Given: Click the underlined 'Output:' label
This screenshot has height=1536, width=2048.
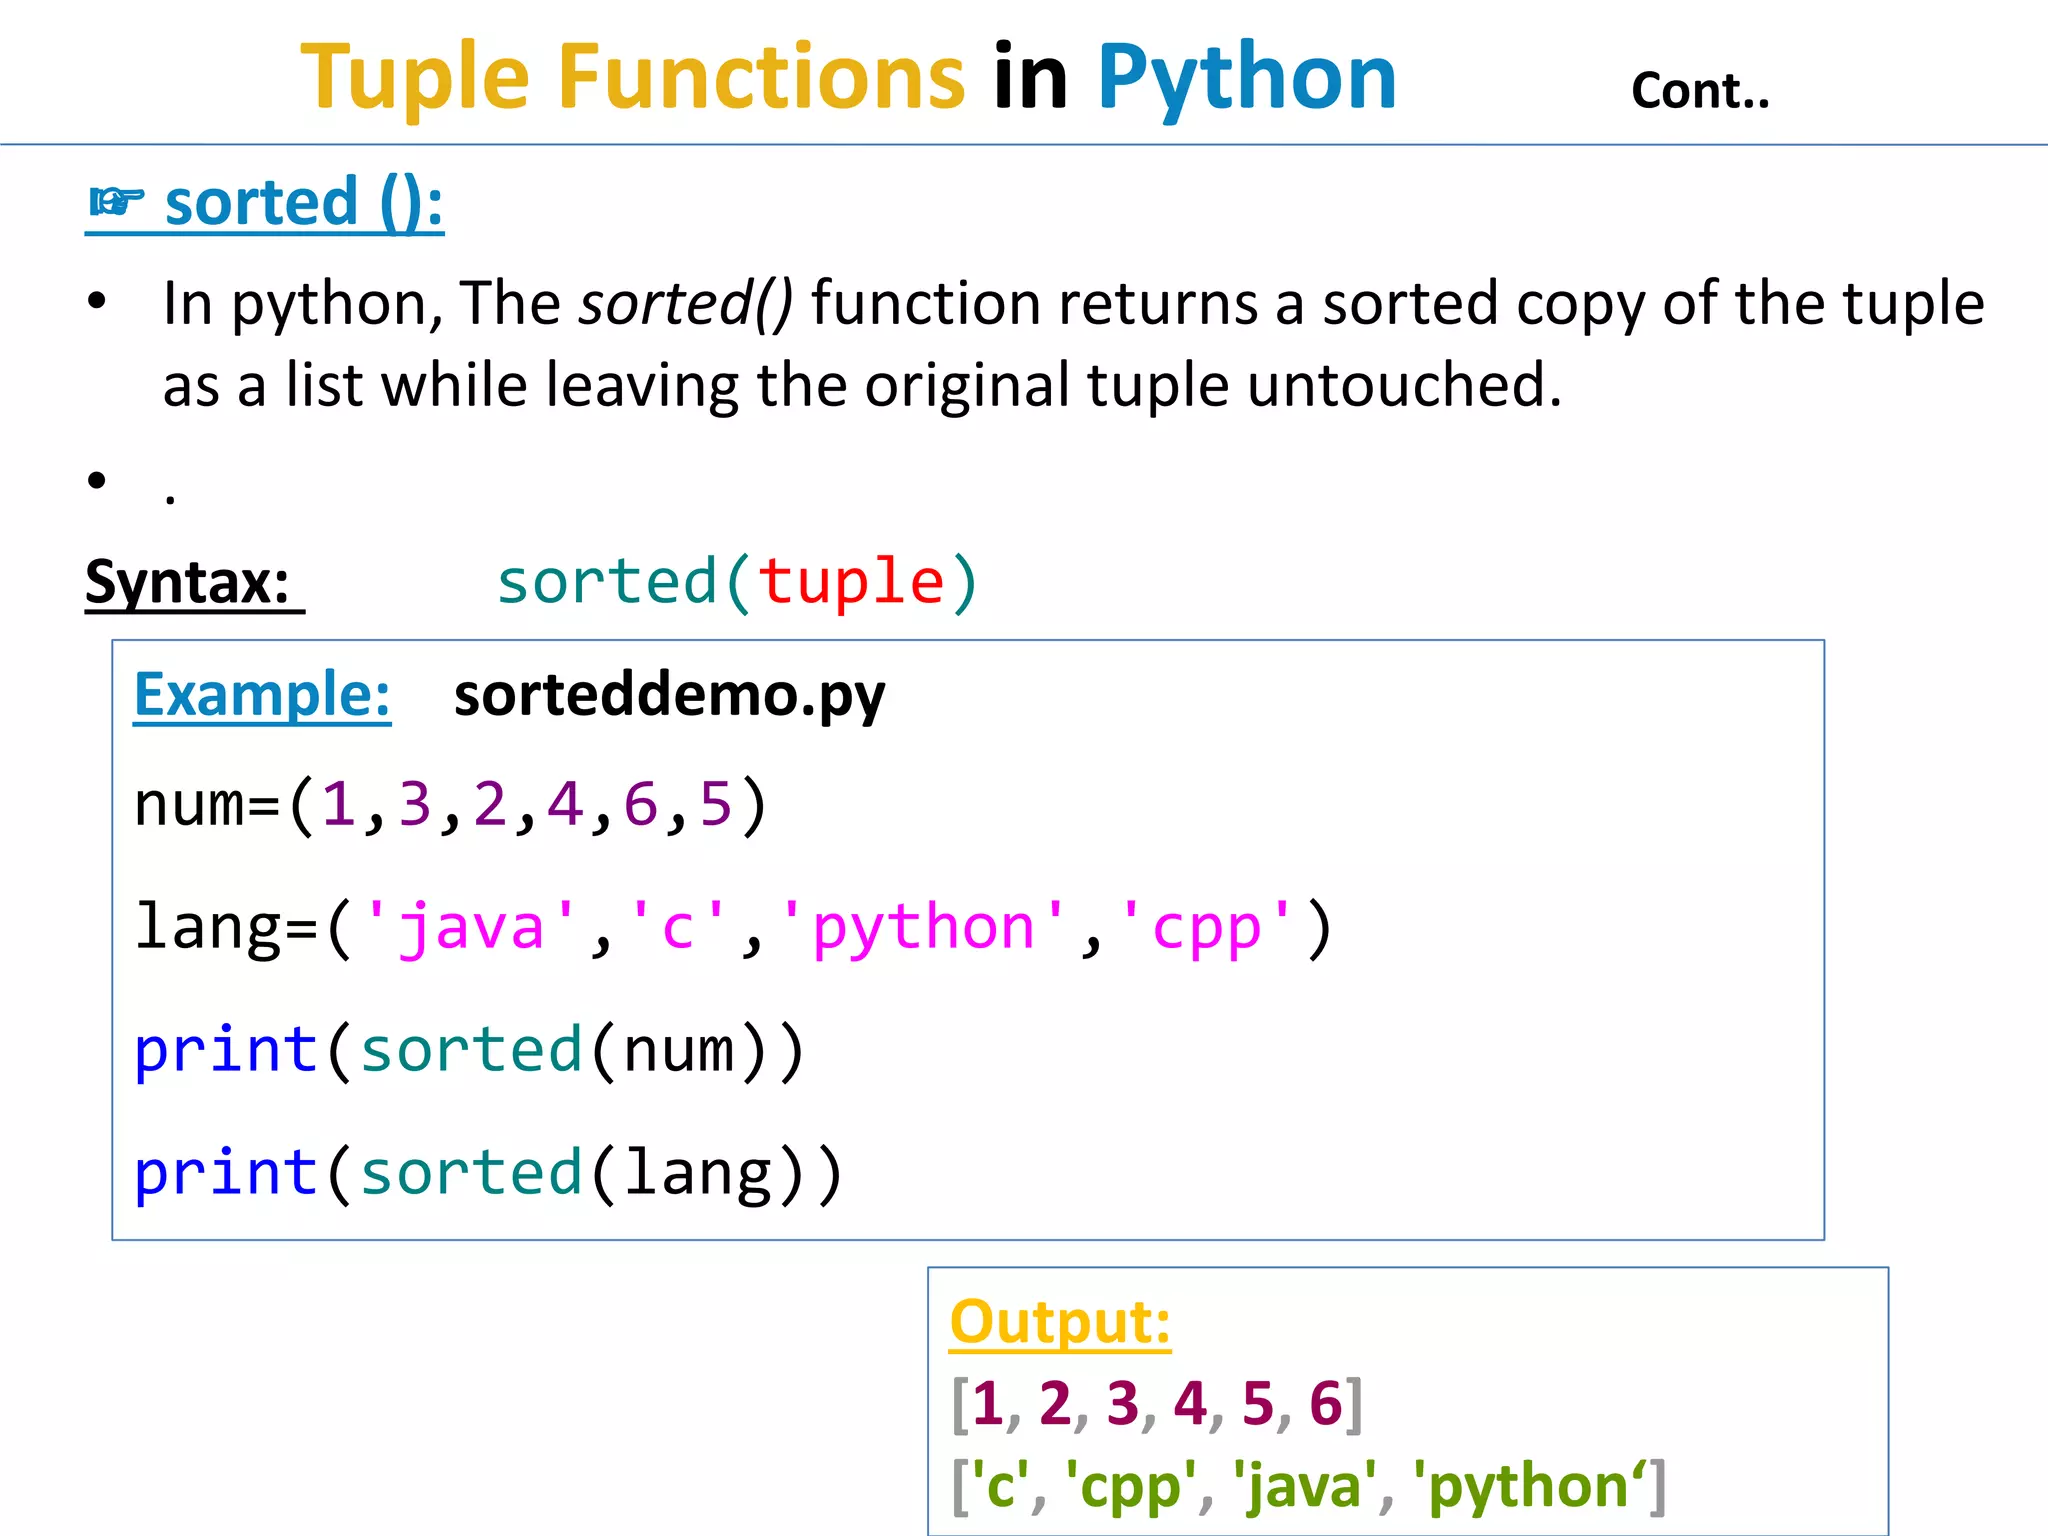Looking at the screenshot, I should (x=1060, y=1322).
